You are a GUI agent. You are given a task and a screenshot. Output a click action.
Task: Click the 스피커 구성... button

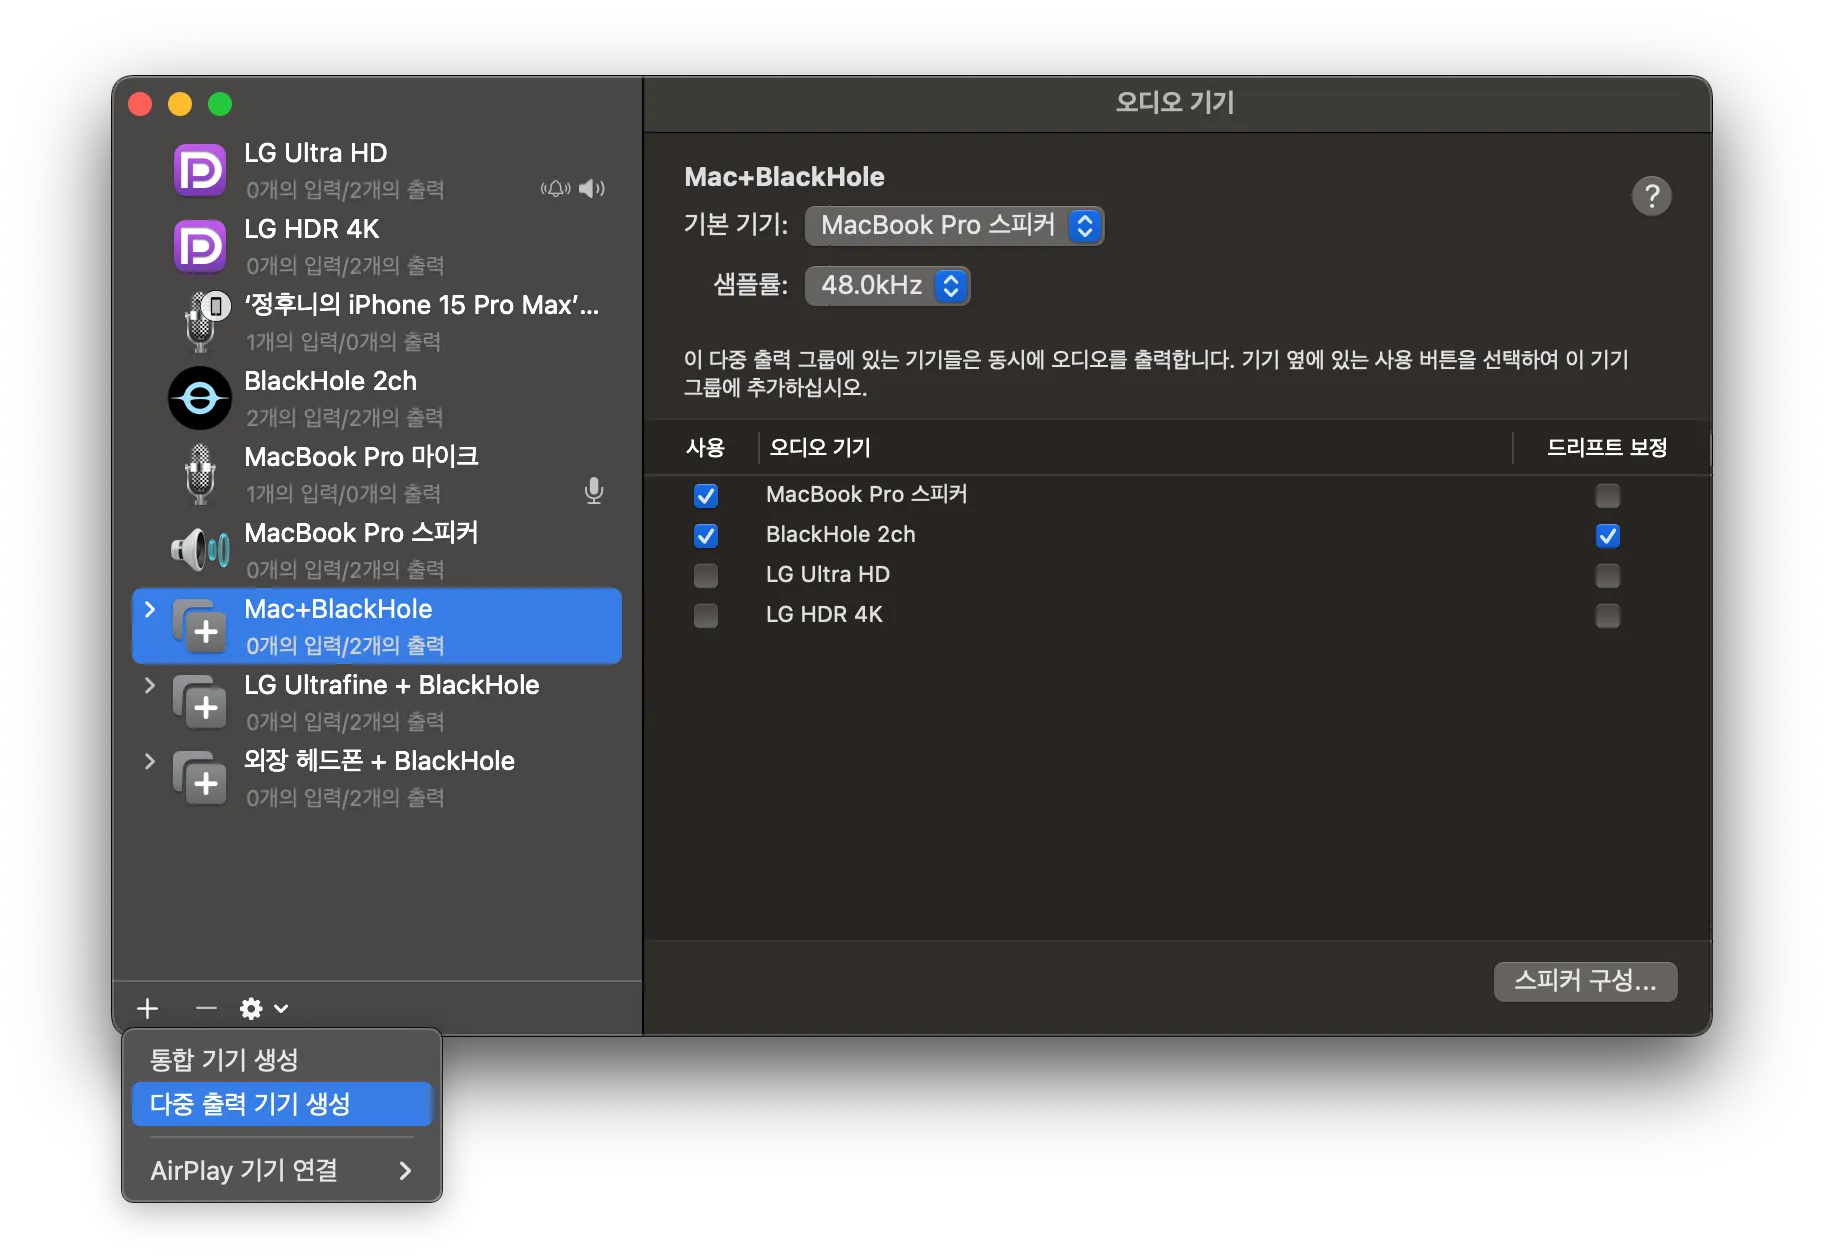[1585, 981]
